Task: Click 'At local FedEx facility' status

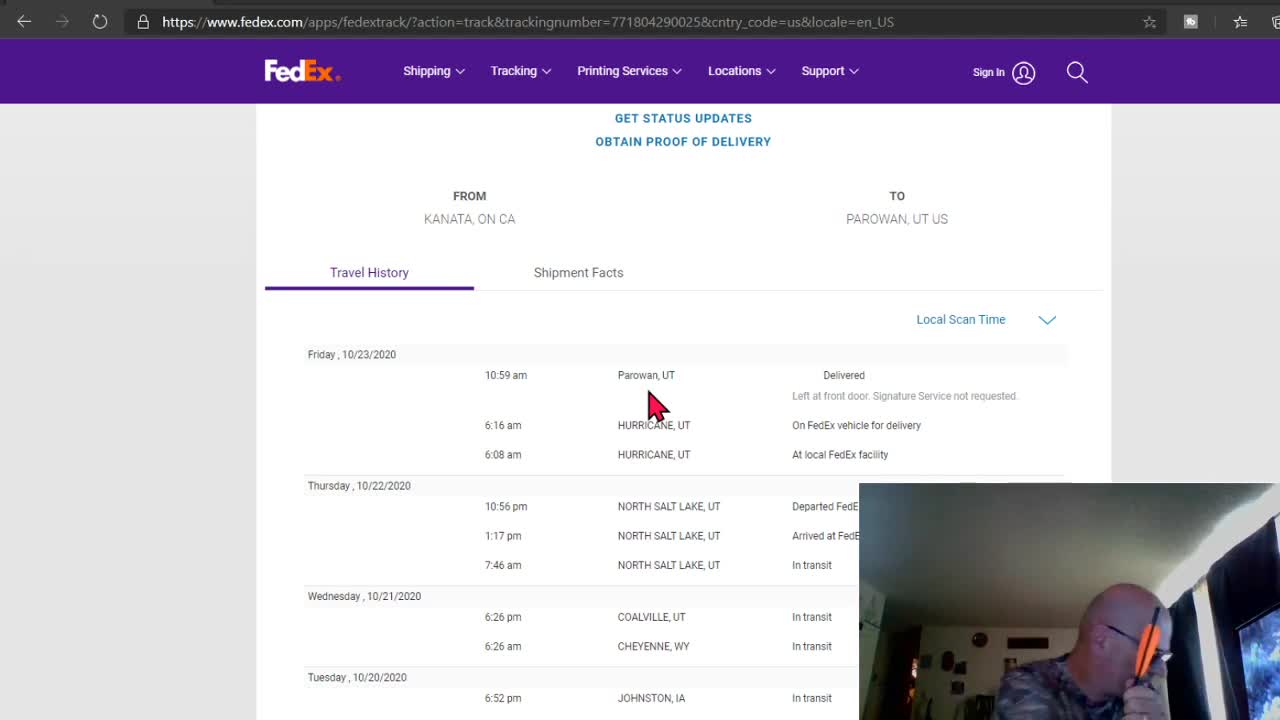Action: tap(840, 455)
